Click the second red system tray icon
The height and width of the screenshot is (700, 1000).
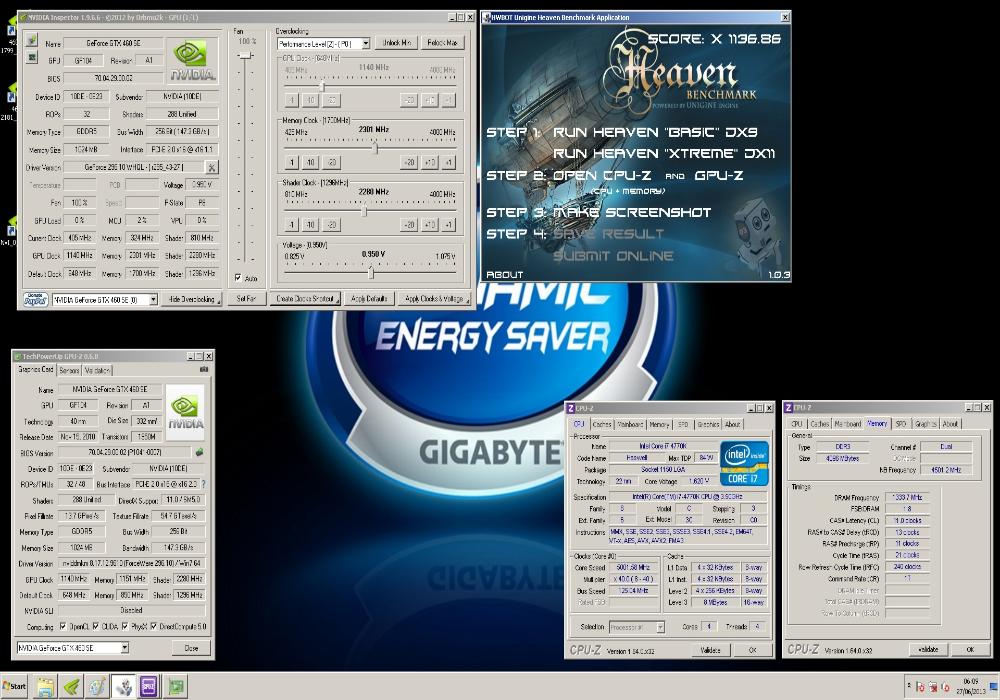[x=932, y=687]
